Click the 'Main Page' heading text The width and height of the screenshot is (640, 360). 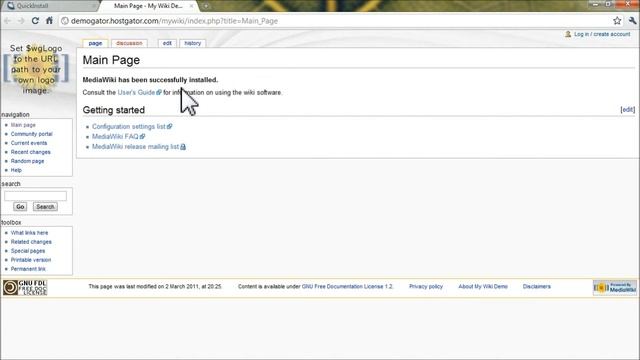coord(111,60)
